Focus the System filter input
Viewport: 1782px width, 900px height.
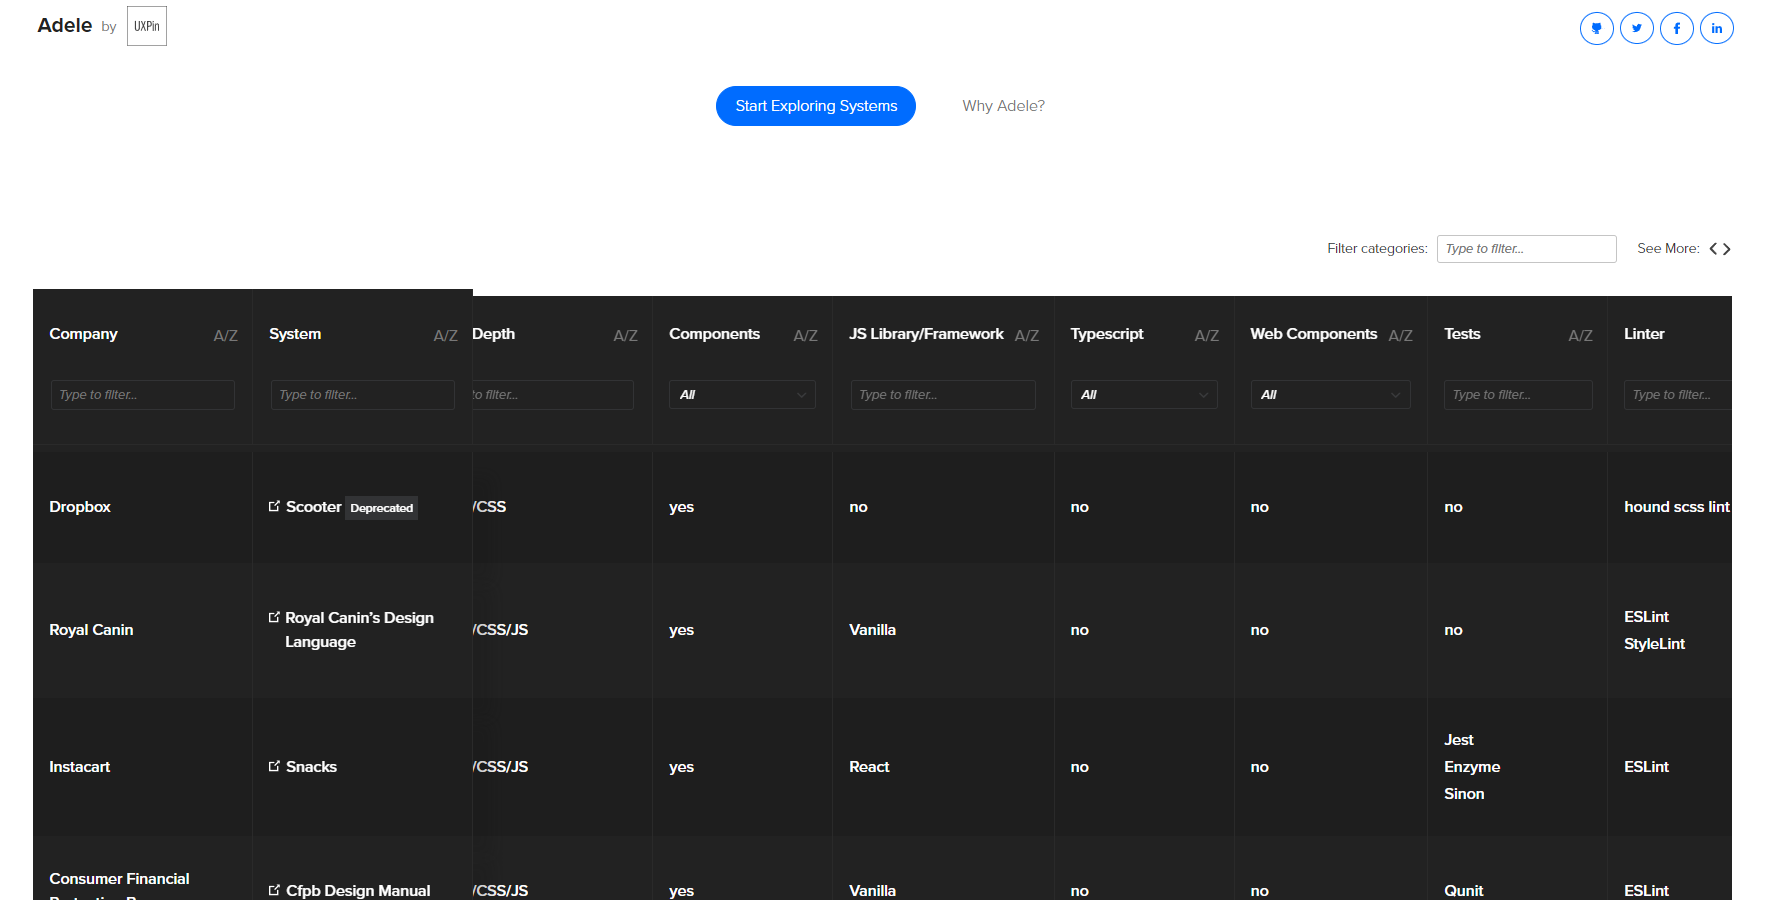(x=362, y=395)
